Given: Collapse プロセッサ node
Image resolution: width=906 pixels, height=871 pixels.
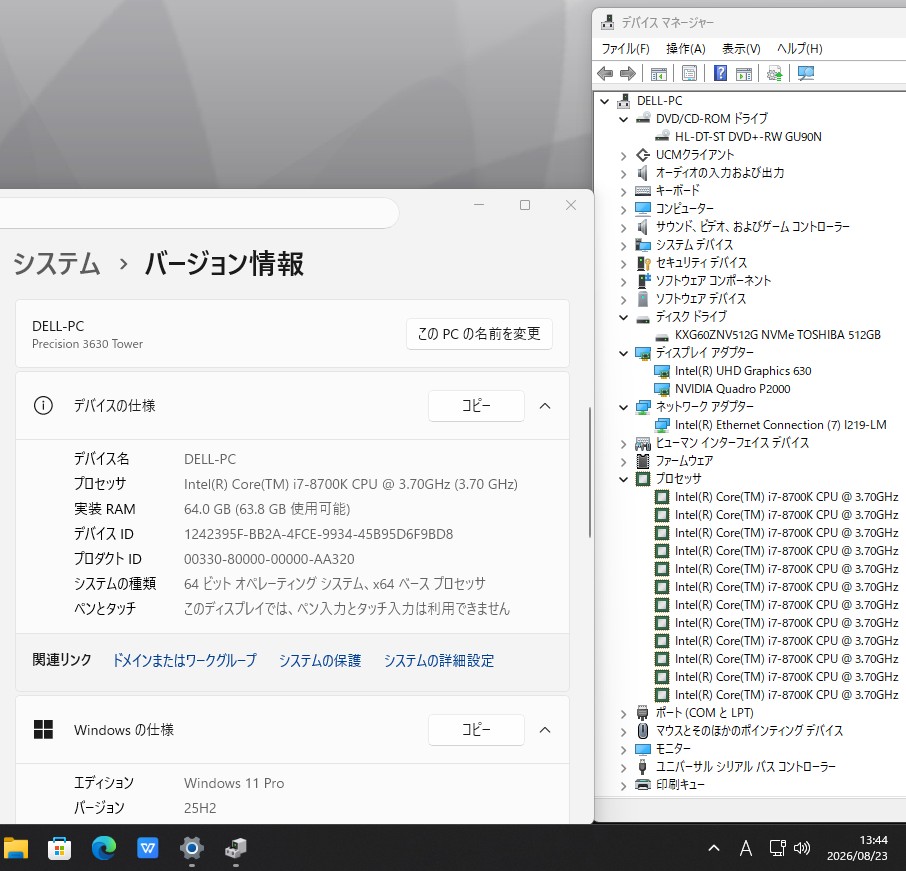Looking at the screenshot, I should pyautogui.click(x=623, y=479).
